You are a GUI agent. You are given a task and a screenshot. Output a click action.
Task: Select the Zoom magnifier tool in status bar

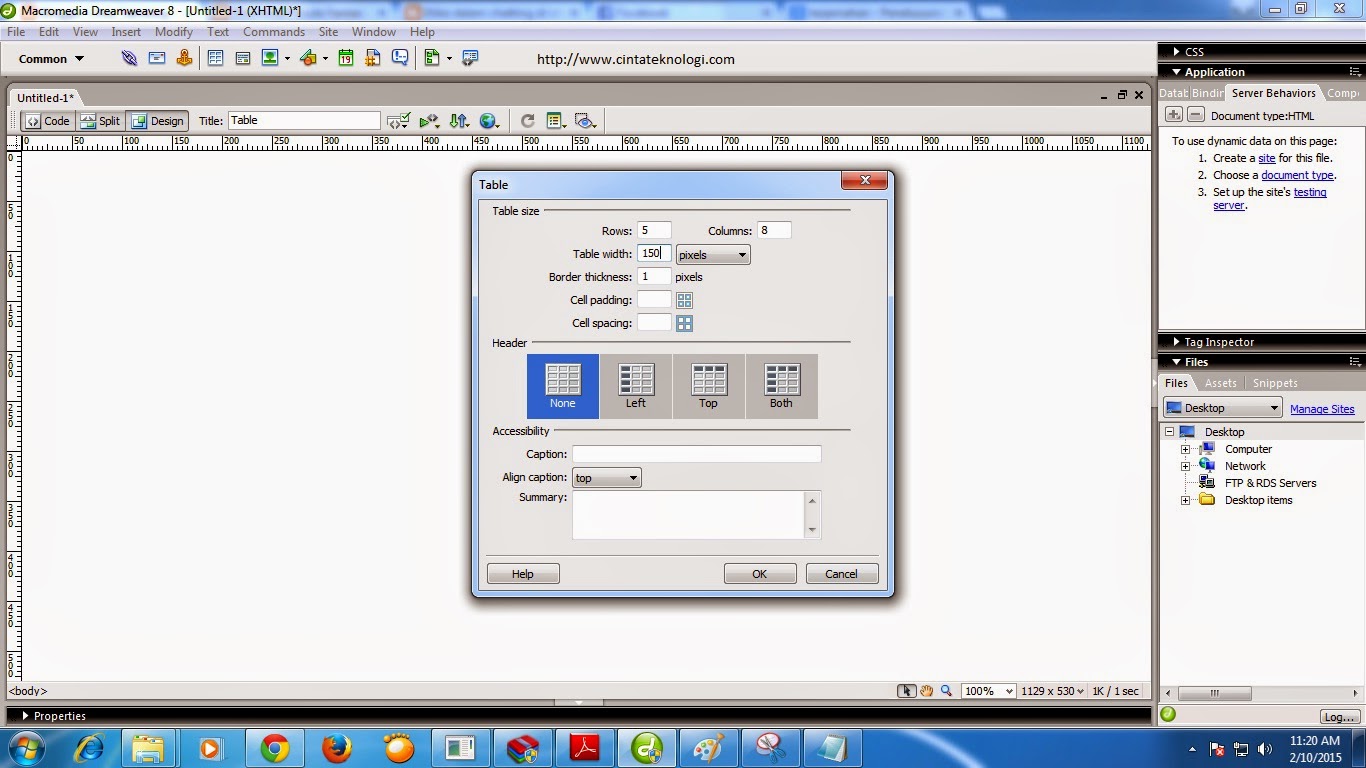tap(946, 691)
